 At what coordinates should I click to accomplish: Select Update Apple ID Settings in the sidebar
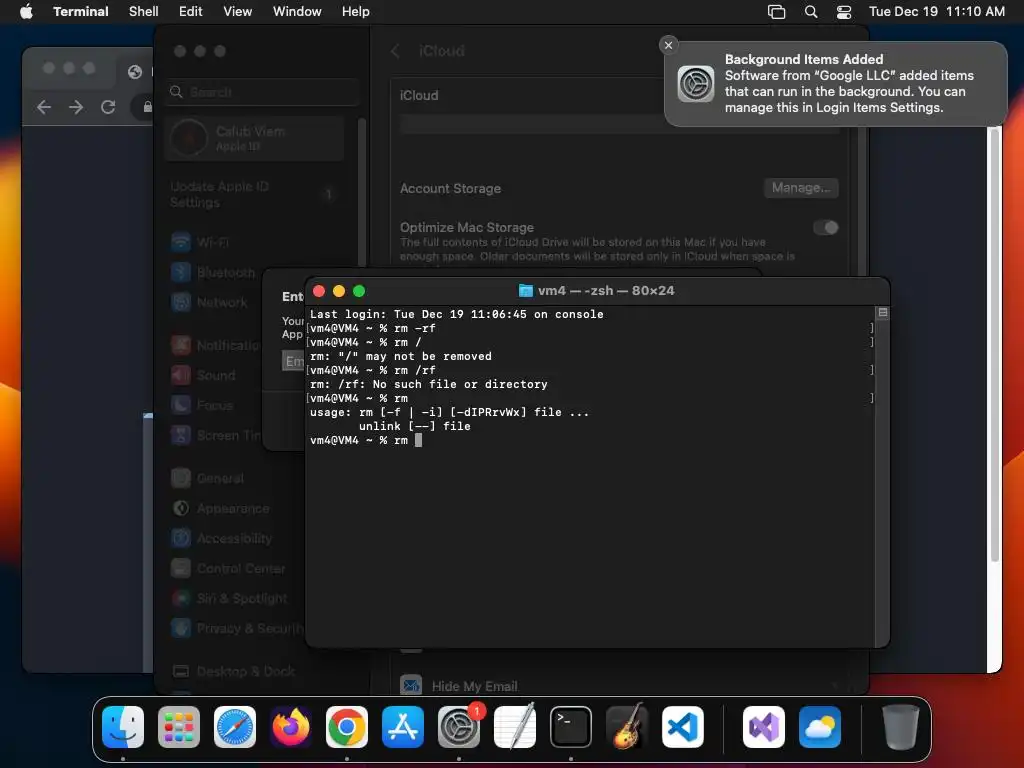point(254,195)
